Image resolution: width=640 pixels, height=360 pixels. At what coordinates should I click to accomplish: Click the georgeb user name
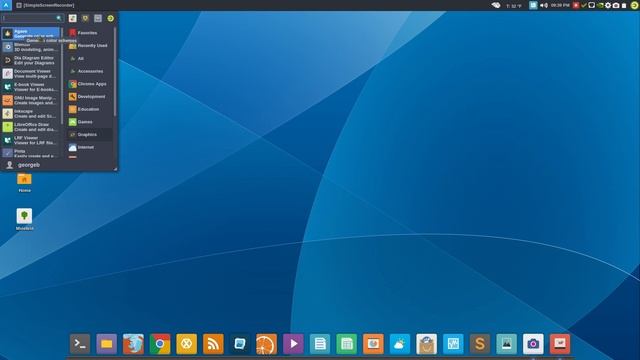tap(29, 165)
